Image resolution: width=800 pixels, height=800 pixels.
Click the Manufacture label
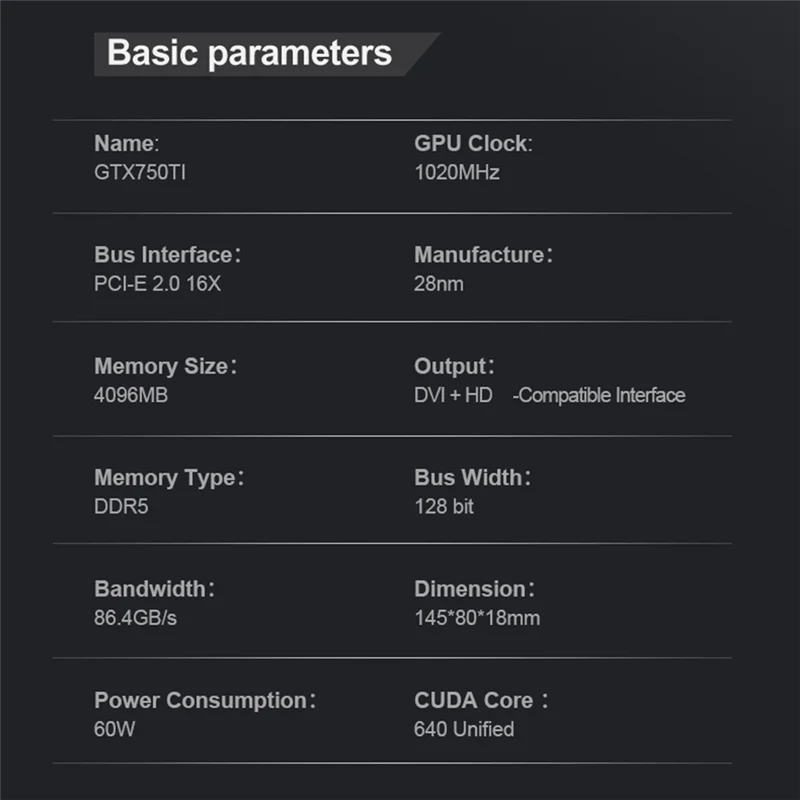click(x=482, y=255)
